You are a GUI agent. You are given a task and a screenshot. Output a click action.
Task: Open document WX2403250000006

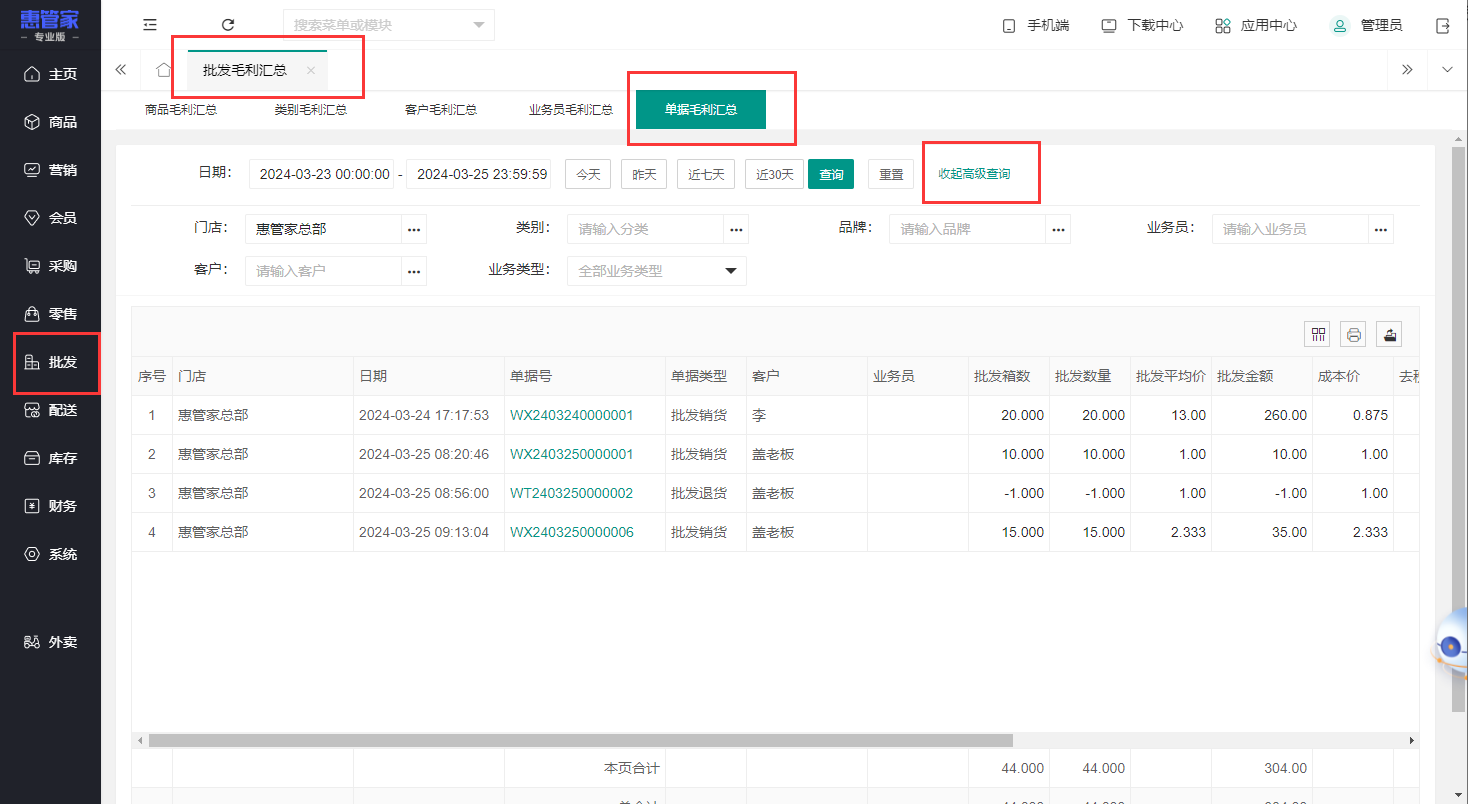572,532
